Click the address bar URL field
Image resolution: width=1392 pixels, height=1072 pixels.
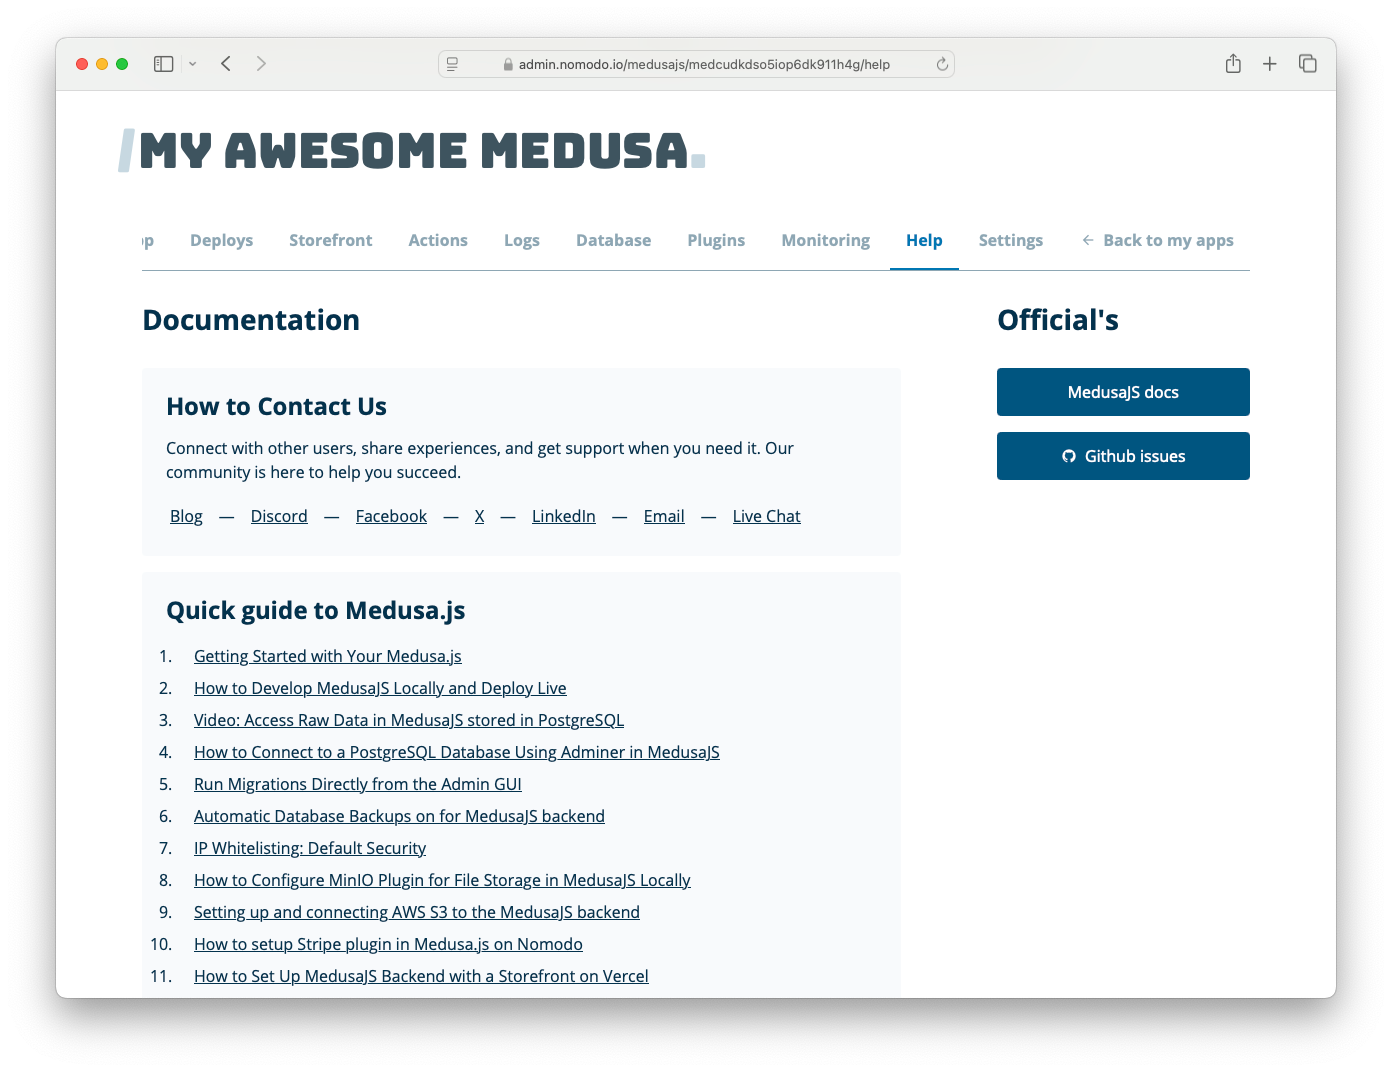[696, 64]
